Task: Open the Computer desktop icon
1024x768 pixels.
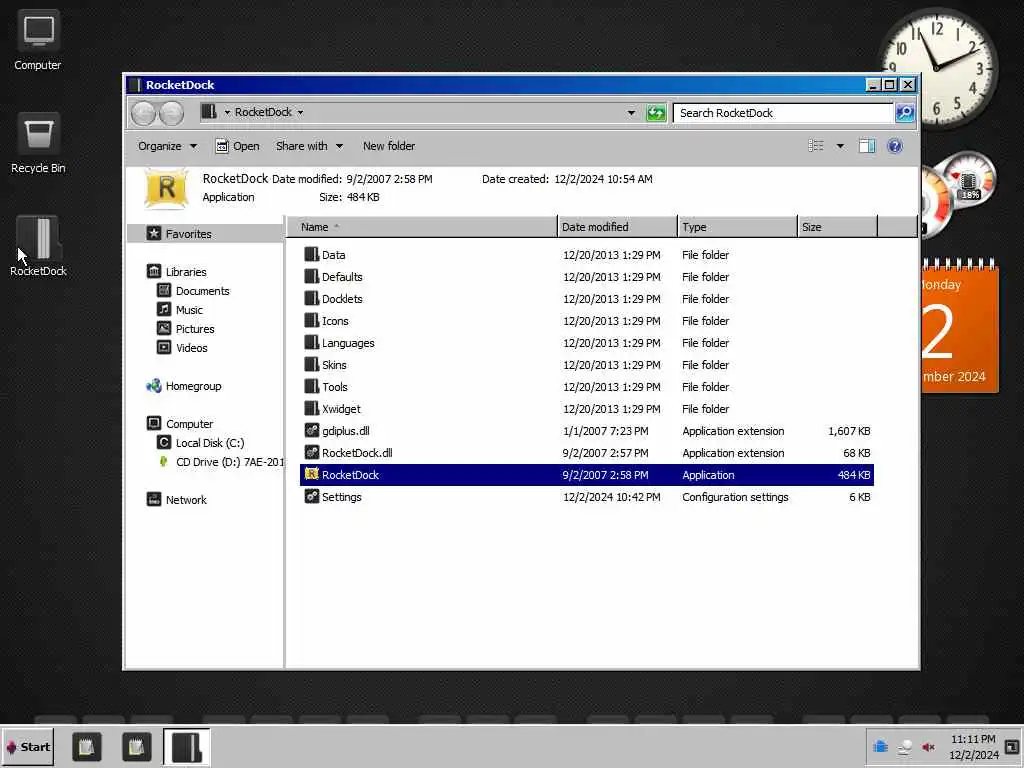Action: (38, 40)
